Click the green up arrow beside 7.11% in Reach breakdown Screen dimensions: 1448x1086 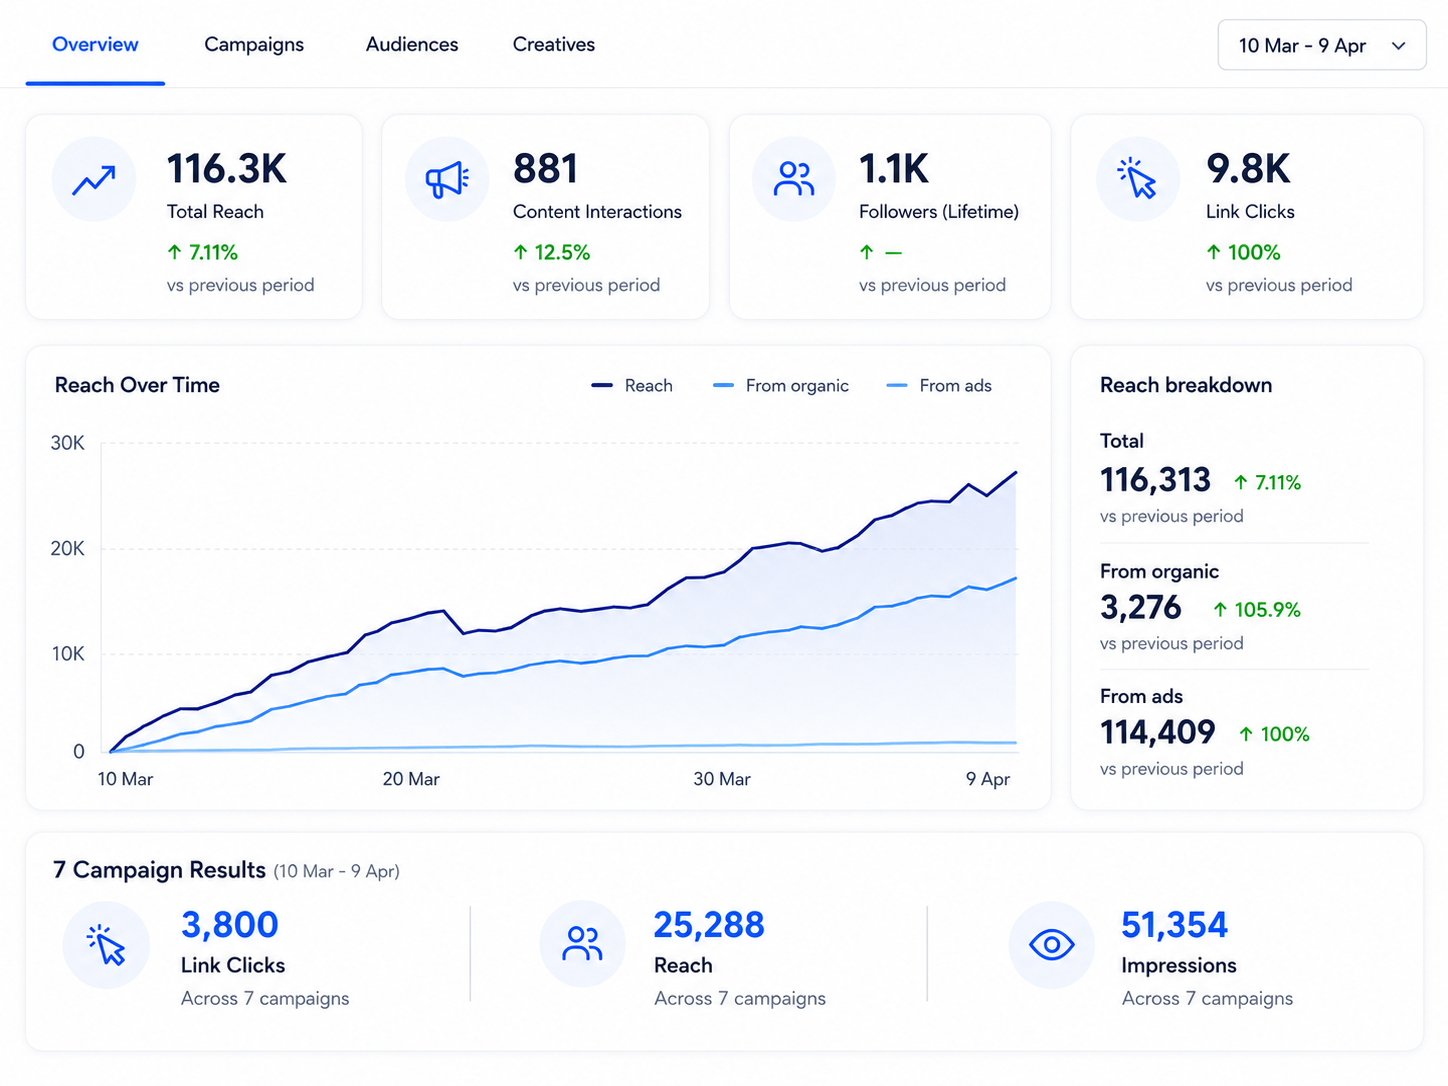point(1241,483)
